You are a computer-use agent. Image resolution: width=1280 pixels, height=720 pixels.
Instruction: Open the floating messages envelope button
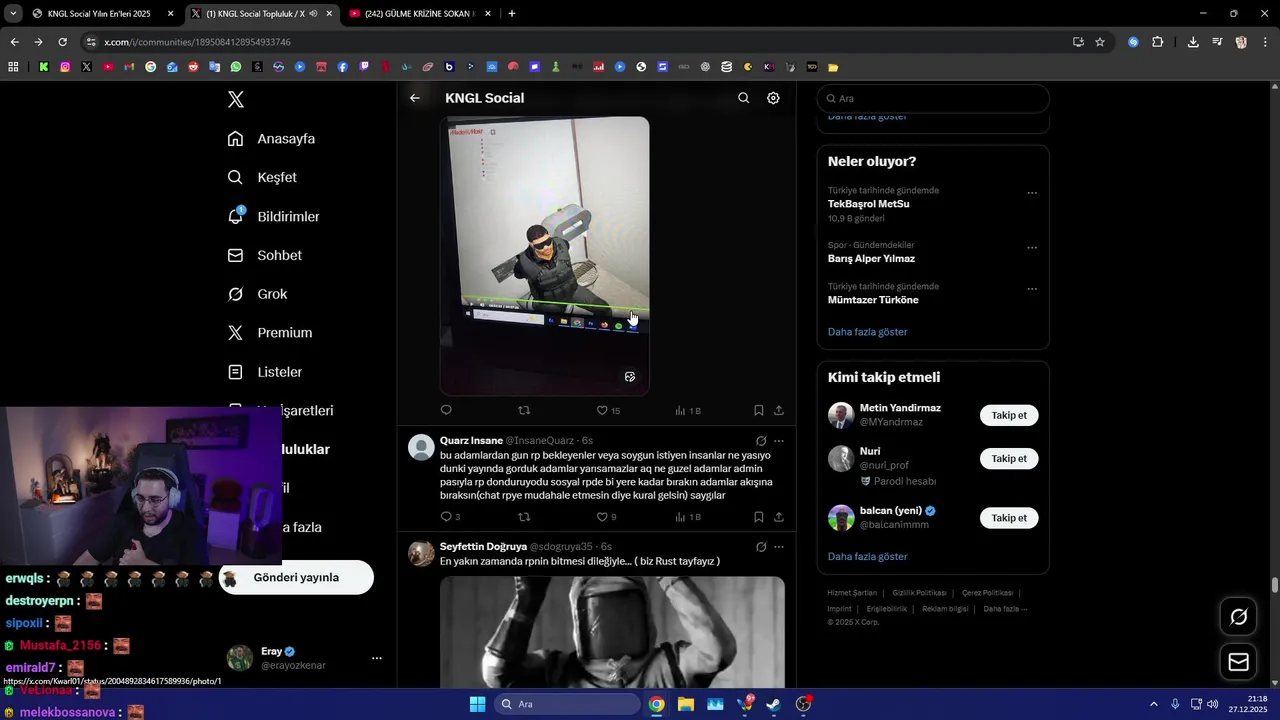(1238, 662)
